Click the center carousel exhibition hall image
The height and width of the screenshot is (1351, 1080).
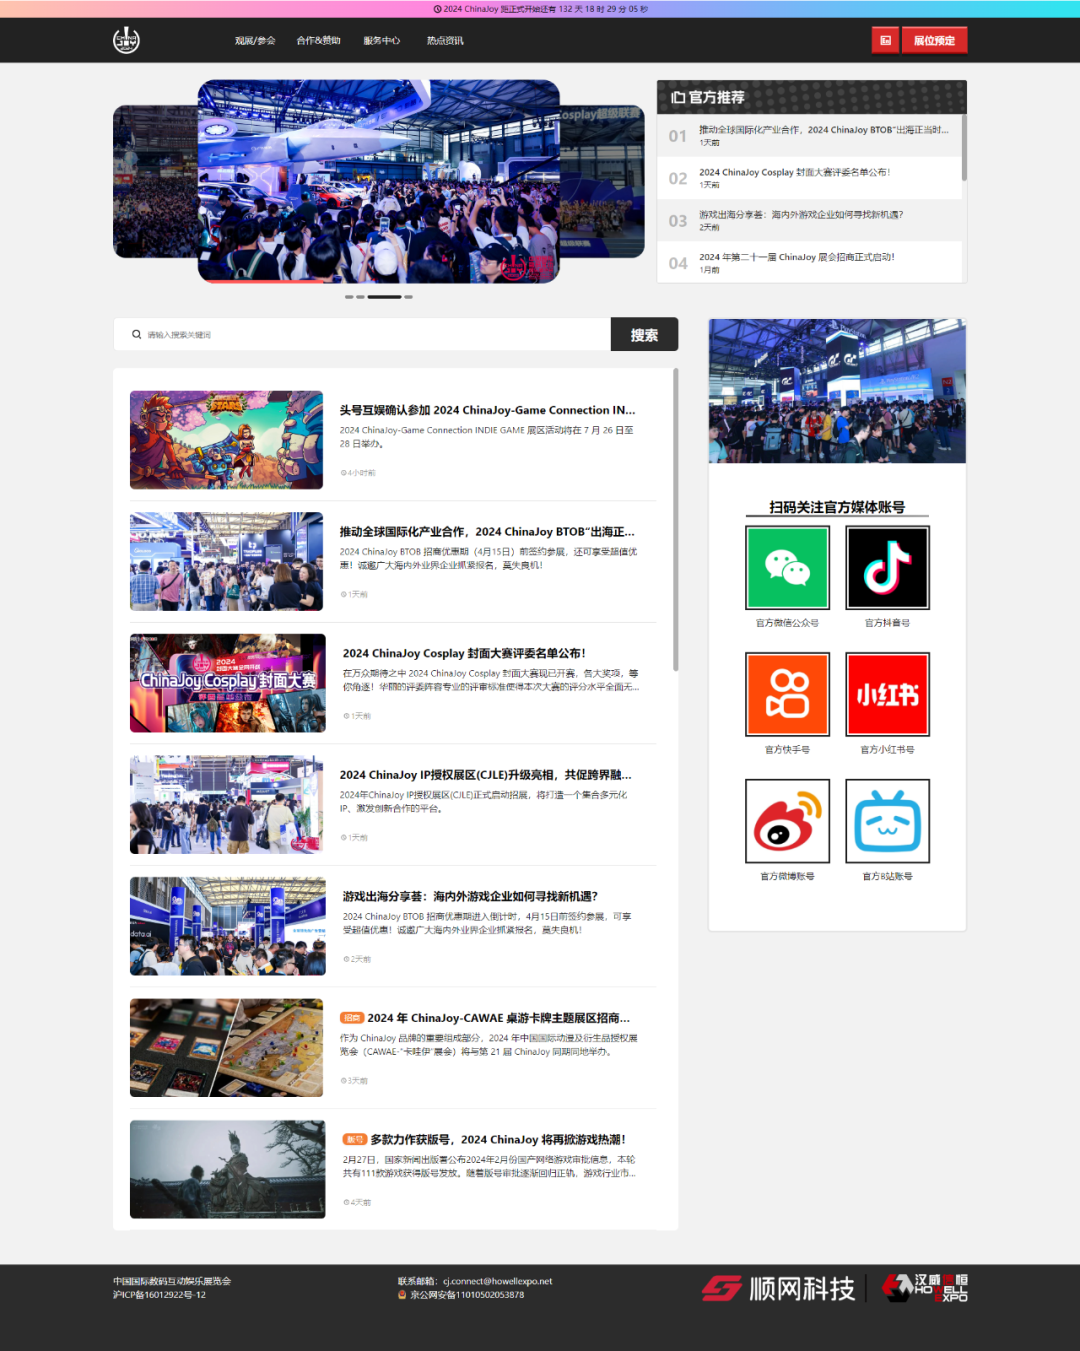(379, 181)
